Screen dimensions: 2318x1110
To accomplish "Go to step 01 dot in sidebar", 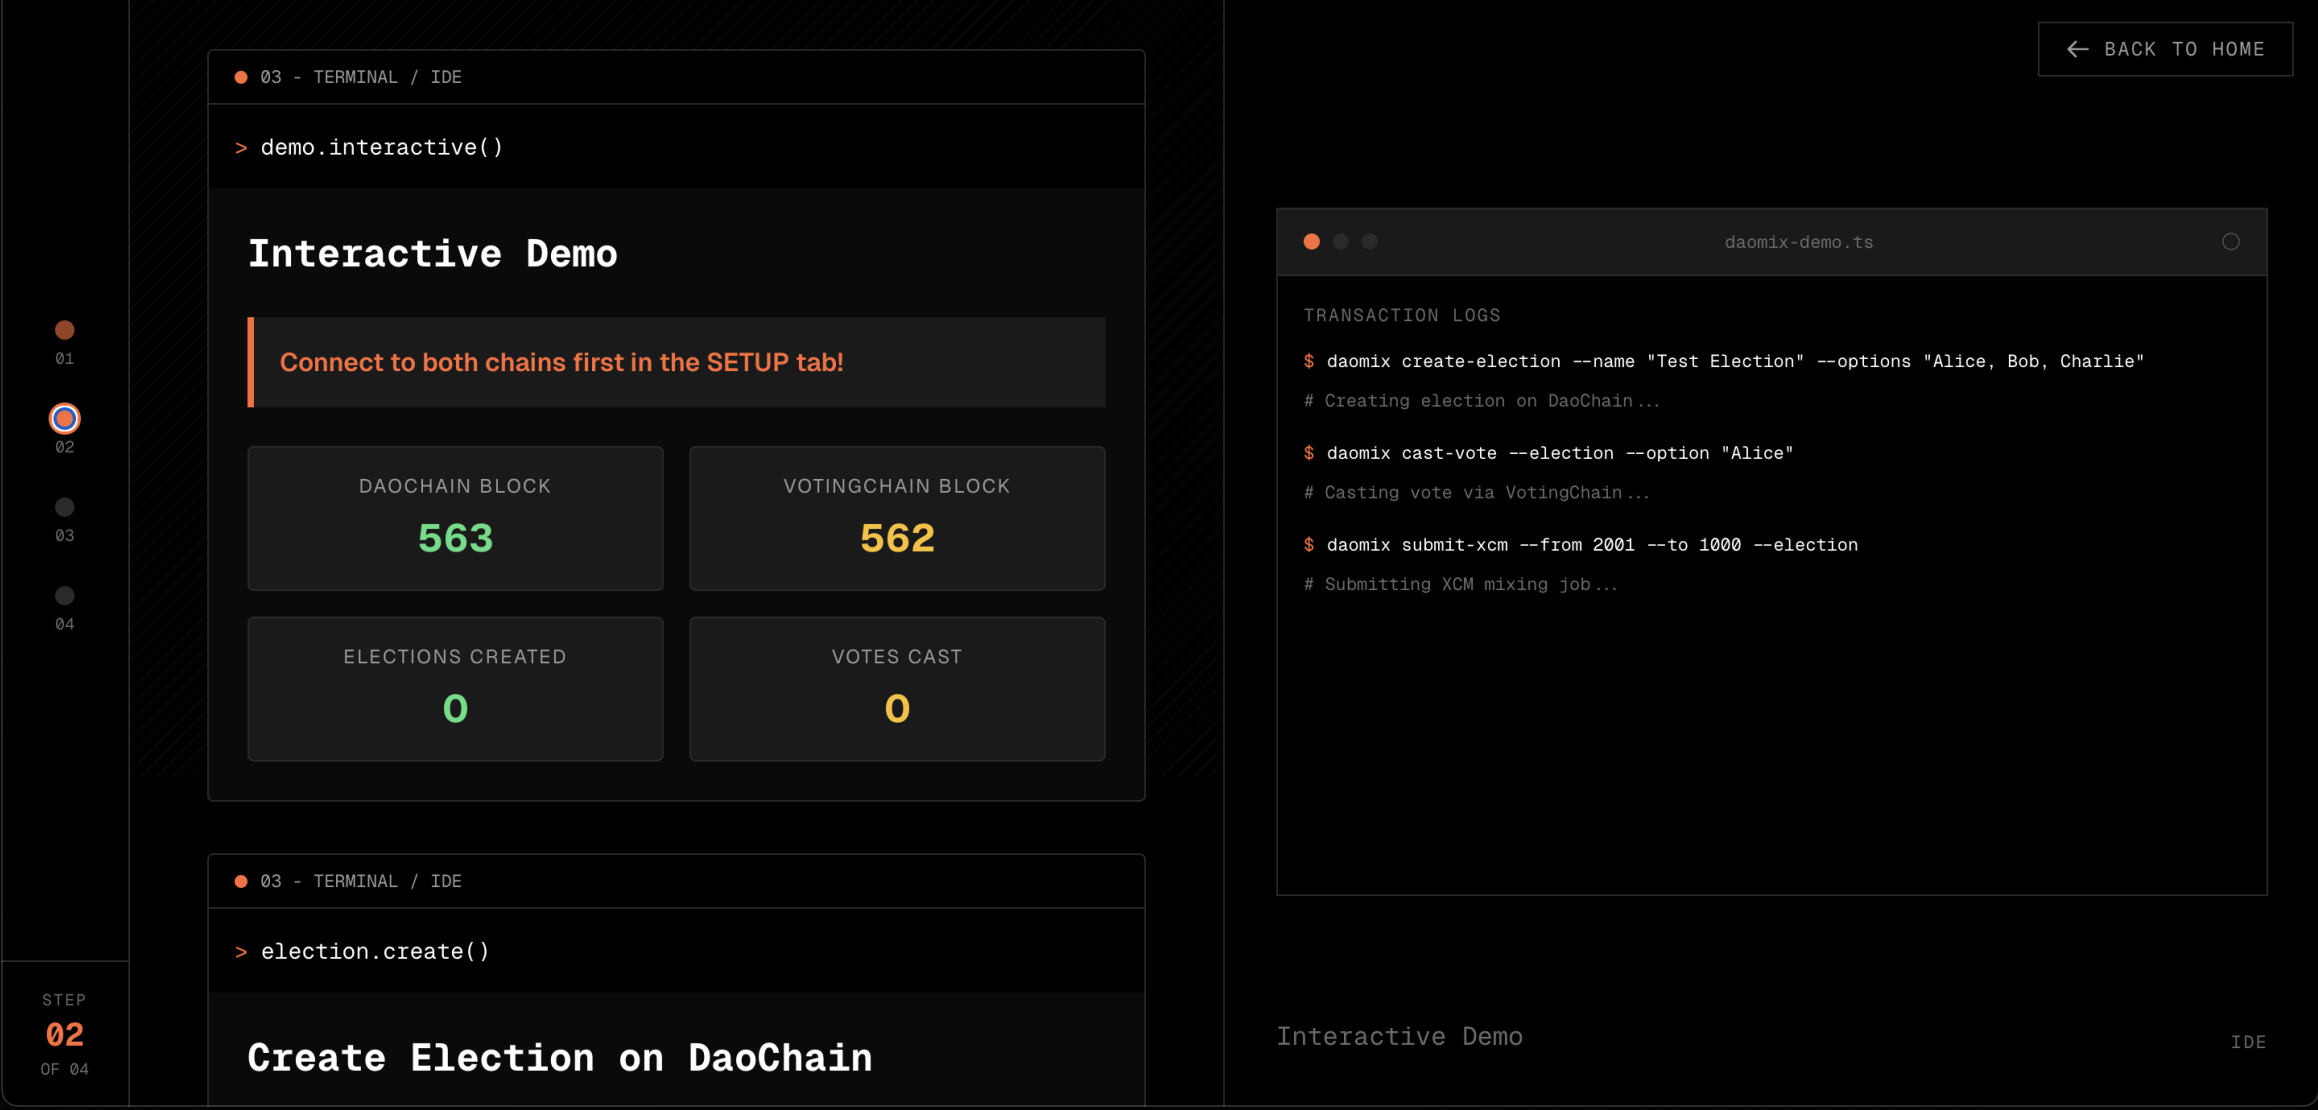I will (x=65, y=330).
